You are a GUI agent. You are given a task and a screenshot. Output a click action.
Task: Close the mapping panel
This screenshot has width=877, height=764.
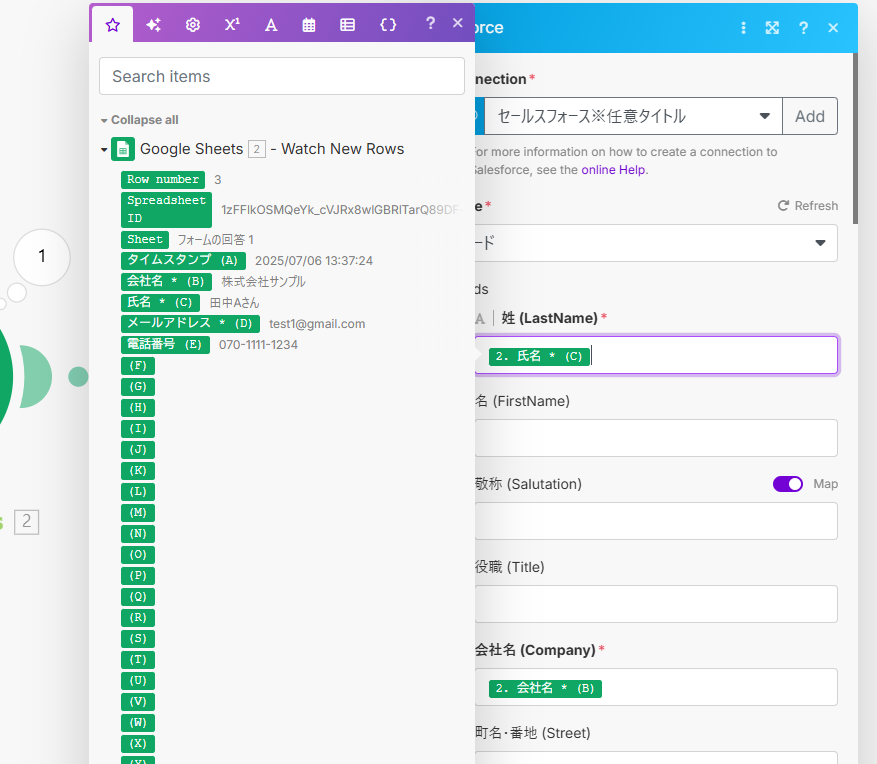click(458, 23)
